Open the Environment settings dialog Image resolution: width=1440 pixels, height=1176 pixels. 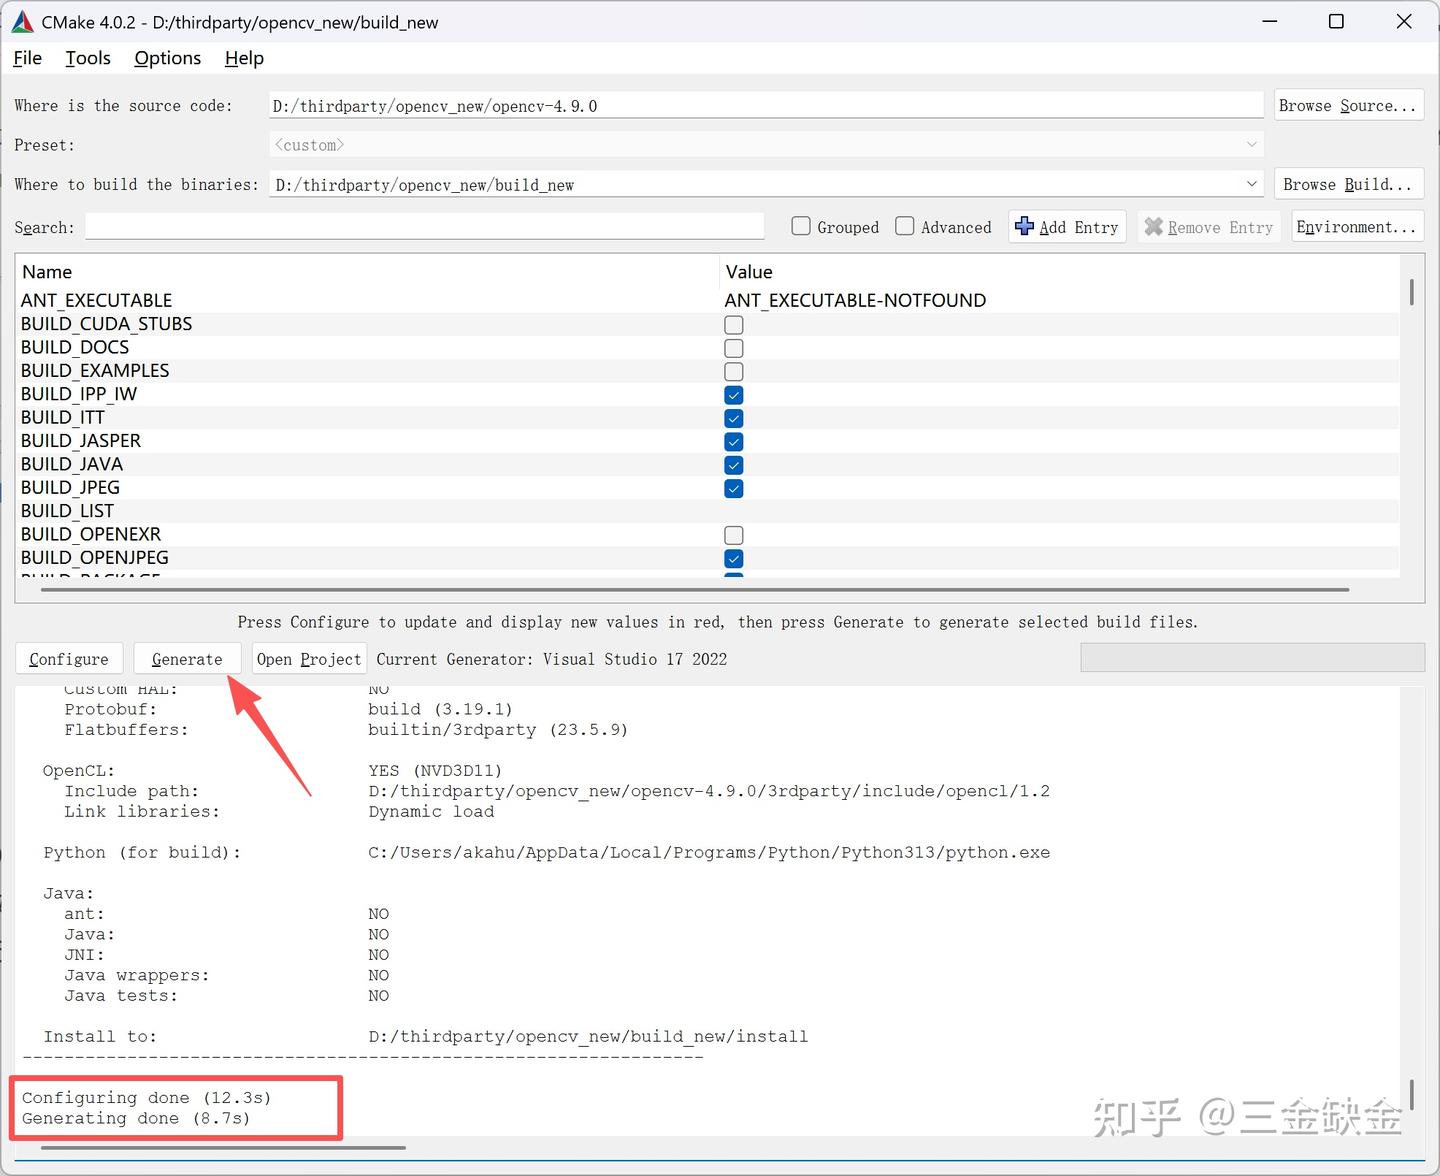(1357, 226)
